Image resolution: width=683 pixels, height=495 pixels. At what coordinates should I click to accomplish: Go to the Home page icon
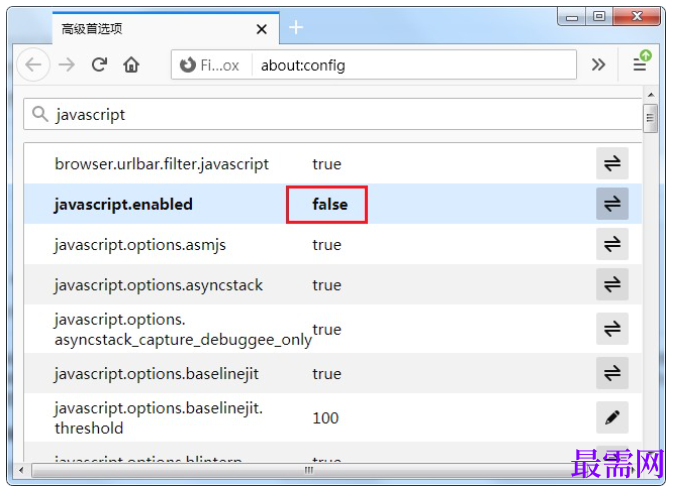(131, 65)
